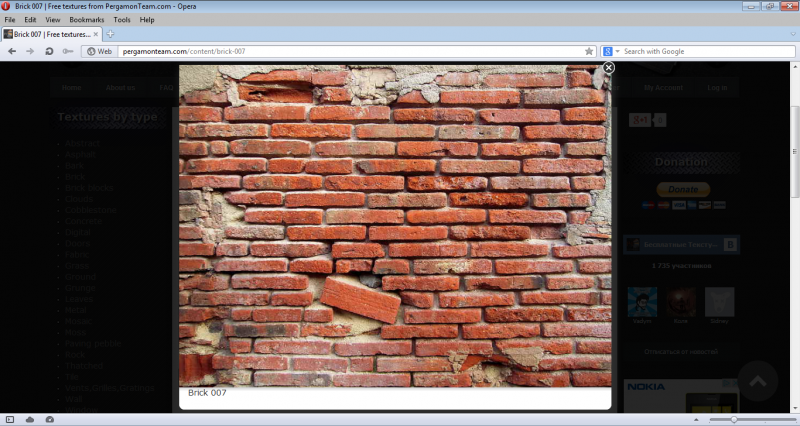
Task: Click the scroll-down arrow of the page scrollbar
Action: coord(795,409)
